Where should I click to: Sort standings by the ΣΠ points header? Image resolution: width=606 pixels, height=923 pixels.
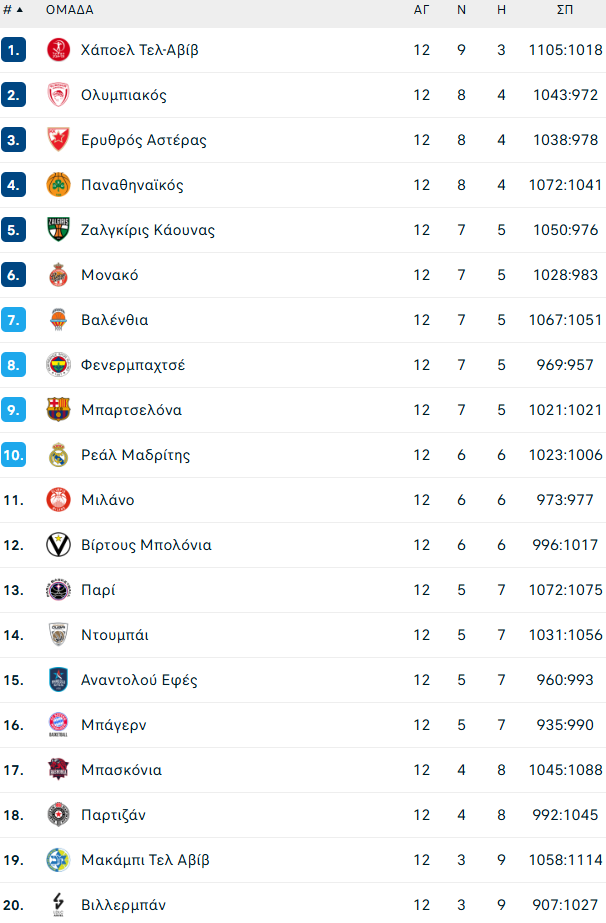click(565, 10)
